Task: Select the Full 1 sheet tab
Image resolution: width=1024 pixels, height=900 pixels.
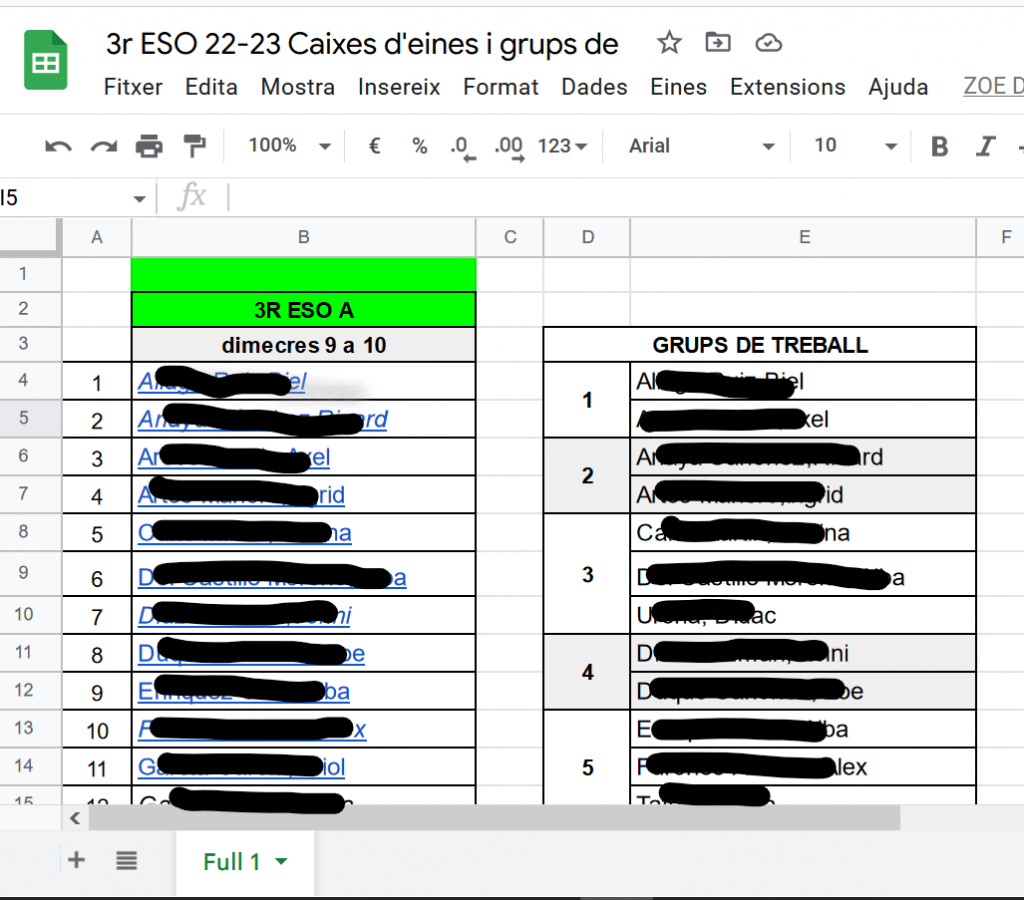Action: [232, 862]
